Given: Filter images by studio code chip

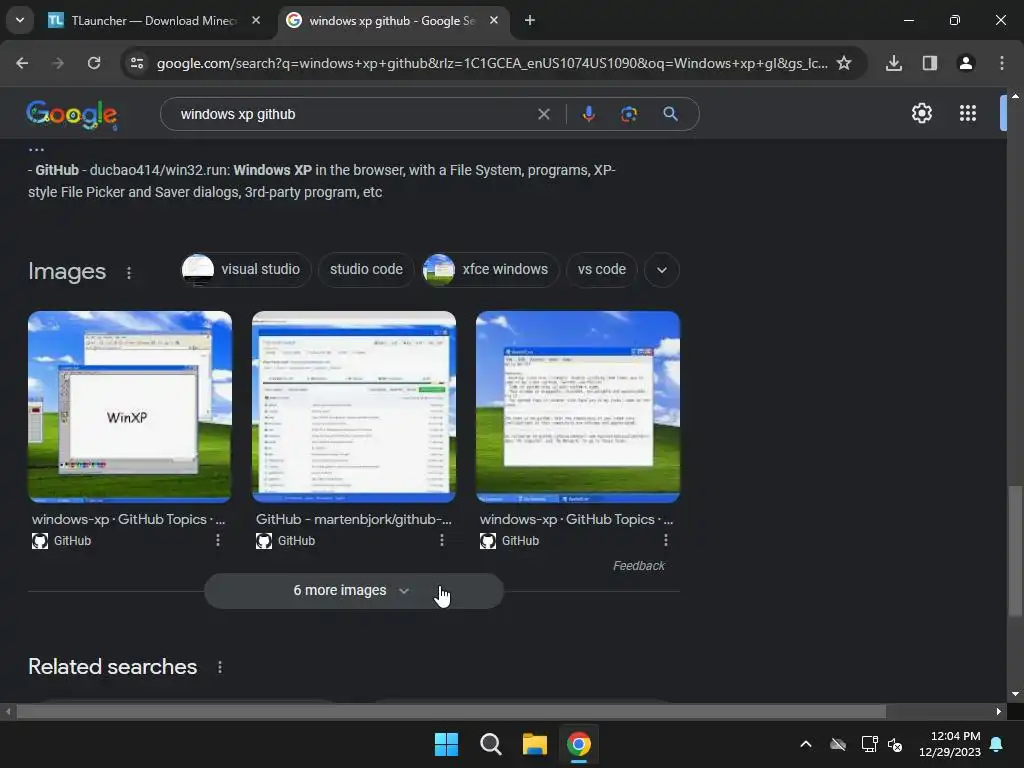Looking at the screenshot, I should click(366, 270).
